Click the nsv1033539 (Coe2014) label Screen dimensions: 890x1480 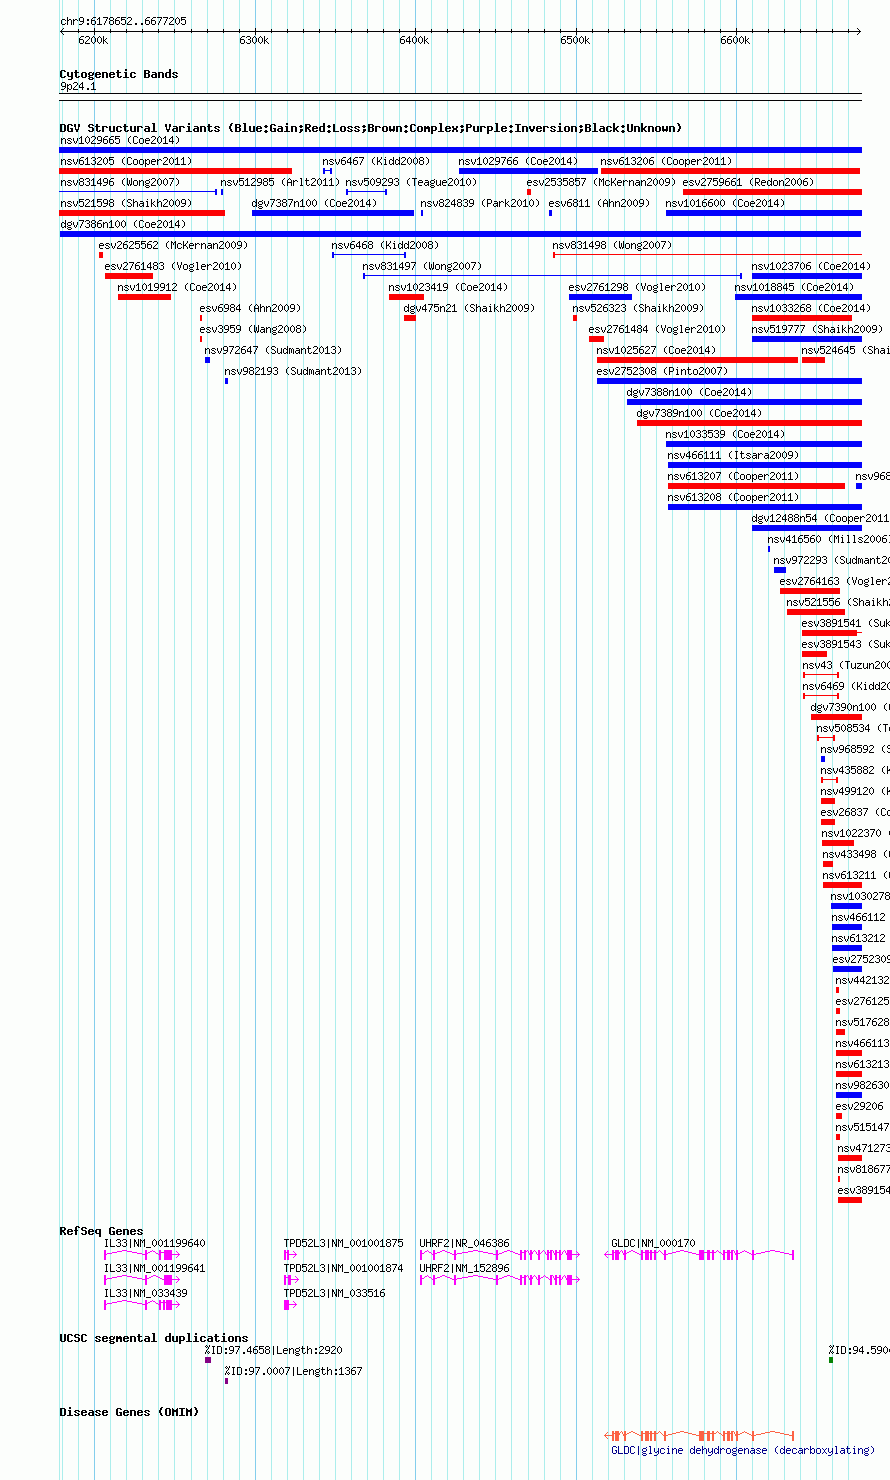click(x=726, y=434)
